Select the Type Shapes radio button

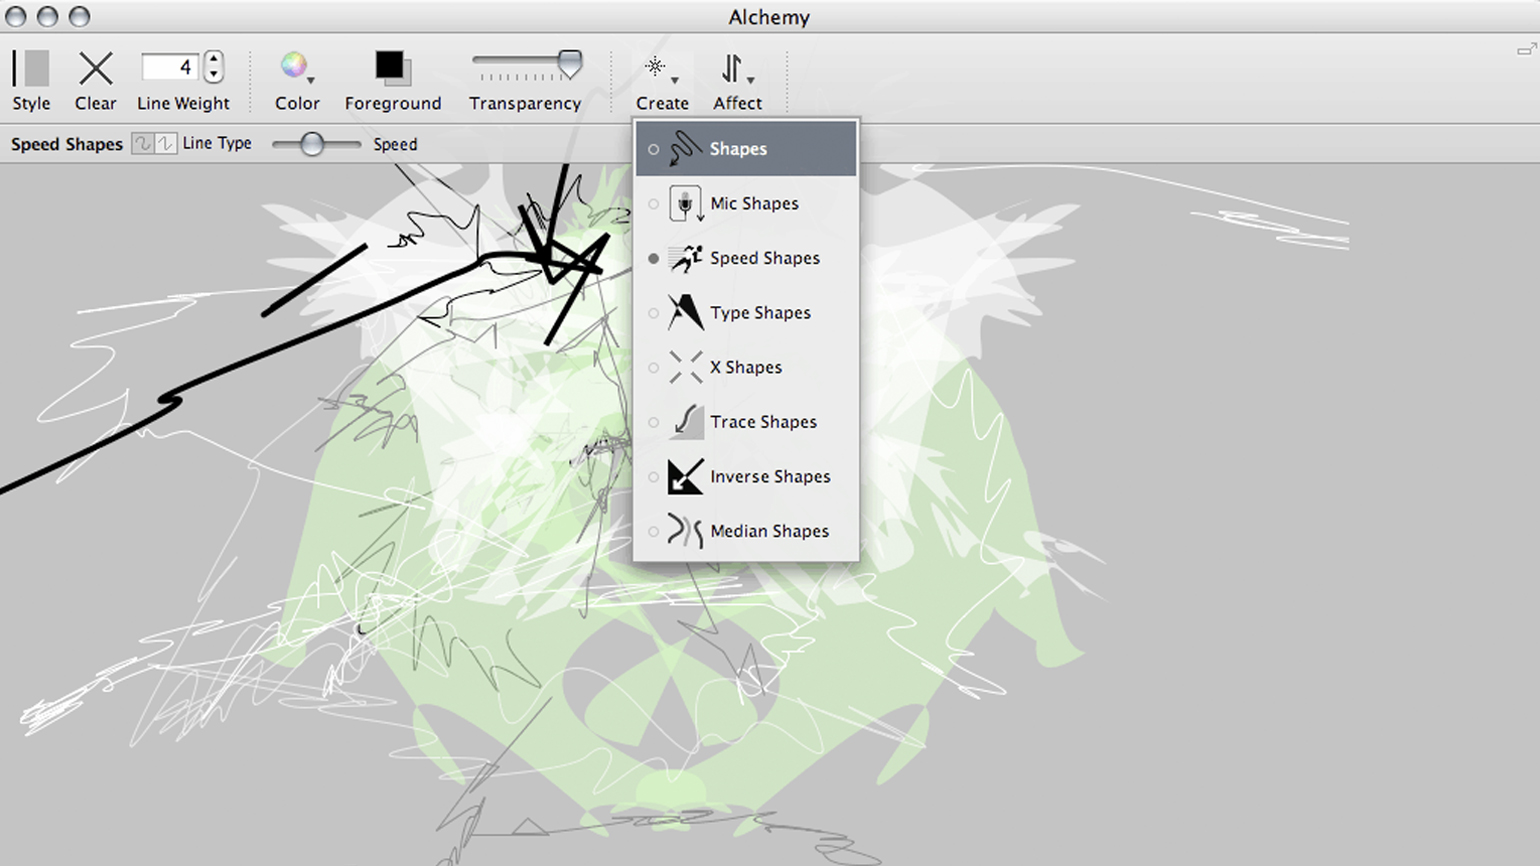click(654, 314)
